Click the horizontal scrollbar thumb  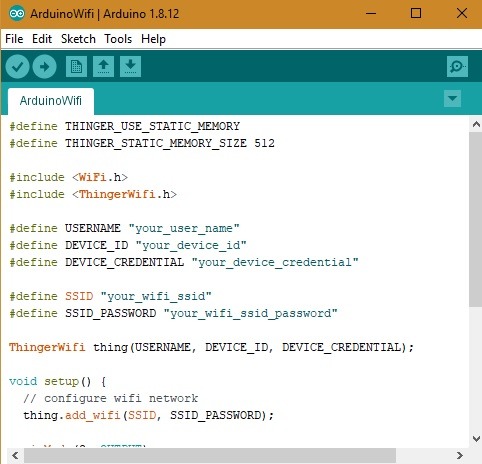click(210, 456)
